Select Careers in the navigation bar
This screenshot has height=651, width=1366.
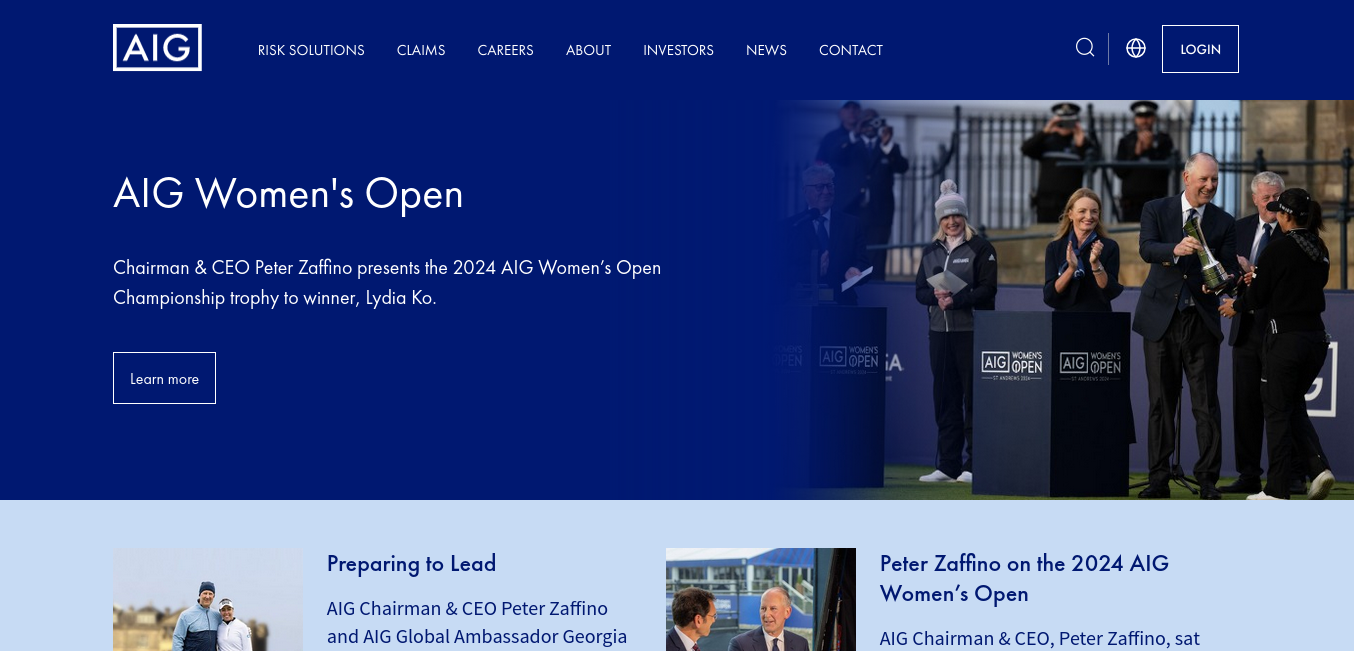[506, 50]
